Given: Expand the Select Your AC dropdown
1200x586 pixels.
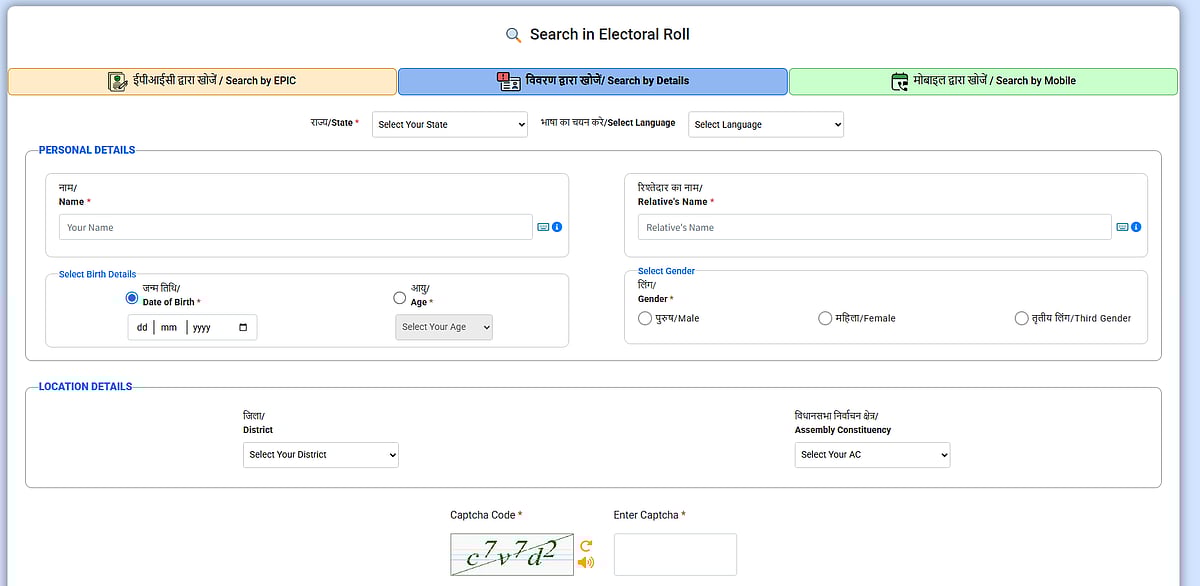Looking at the screenshot, I should (872, 455).
